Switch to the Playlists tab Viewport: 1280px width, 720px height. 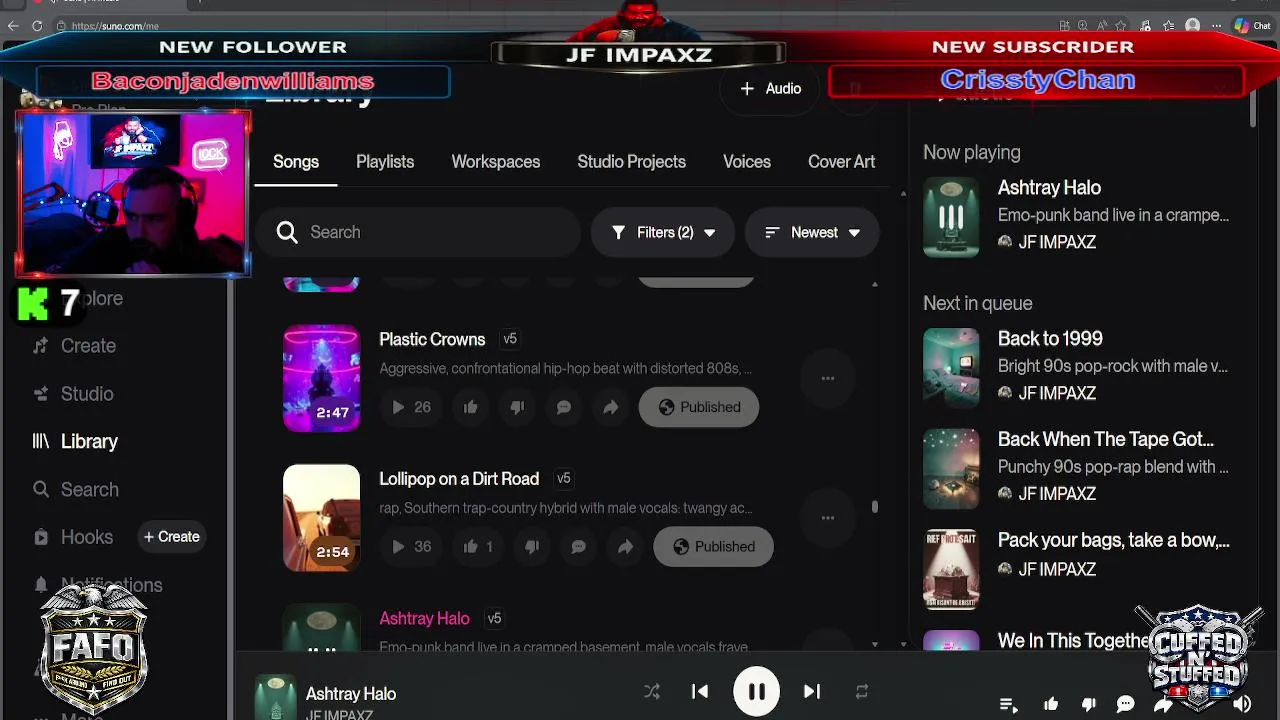(385, 162)
